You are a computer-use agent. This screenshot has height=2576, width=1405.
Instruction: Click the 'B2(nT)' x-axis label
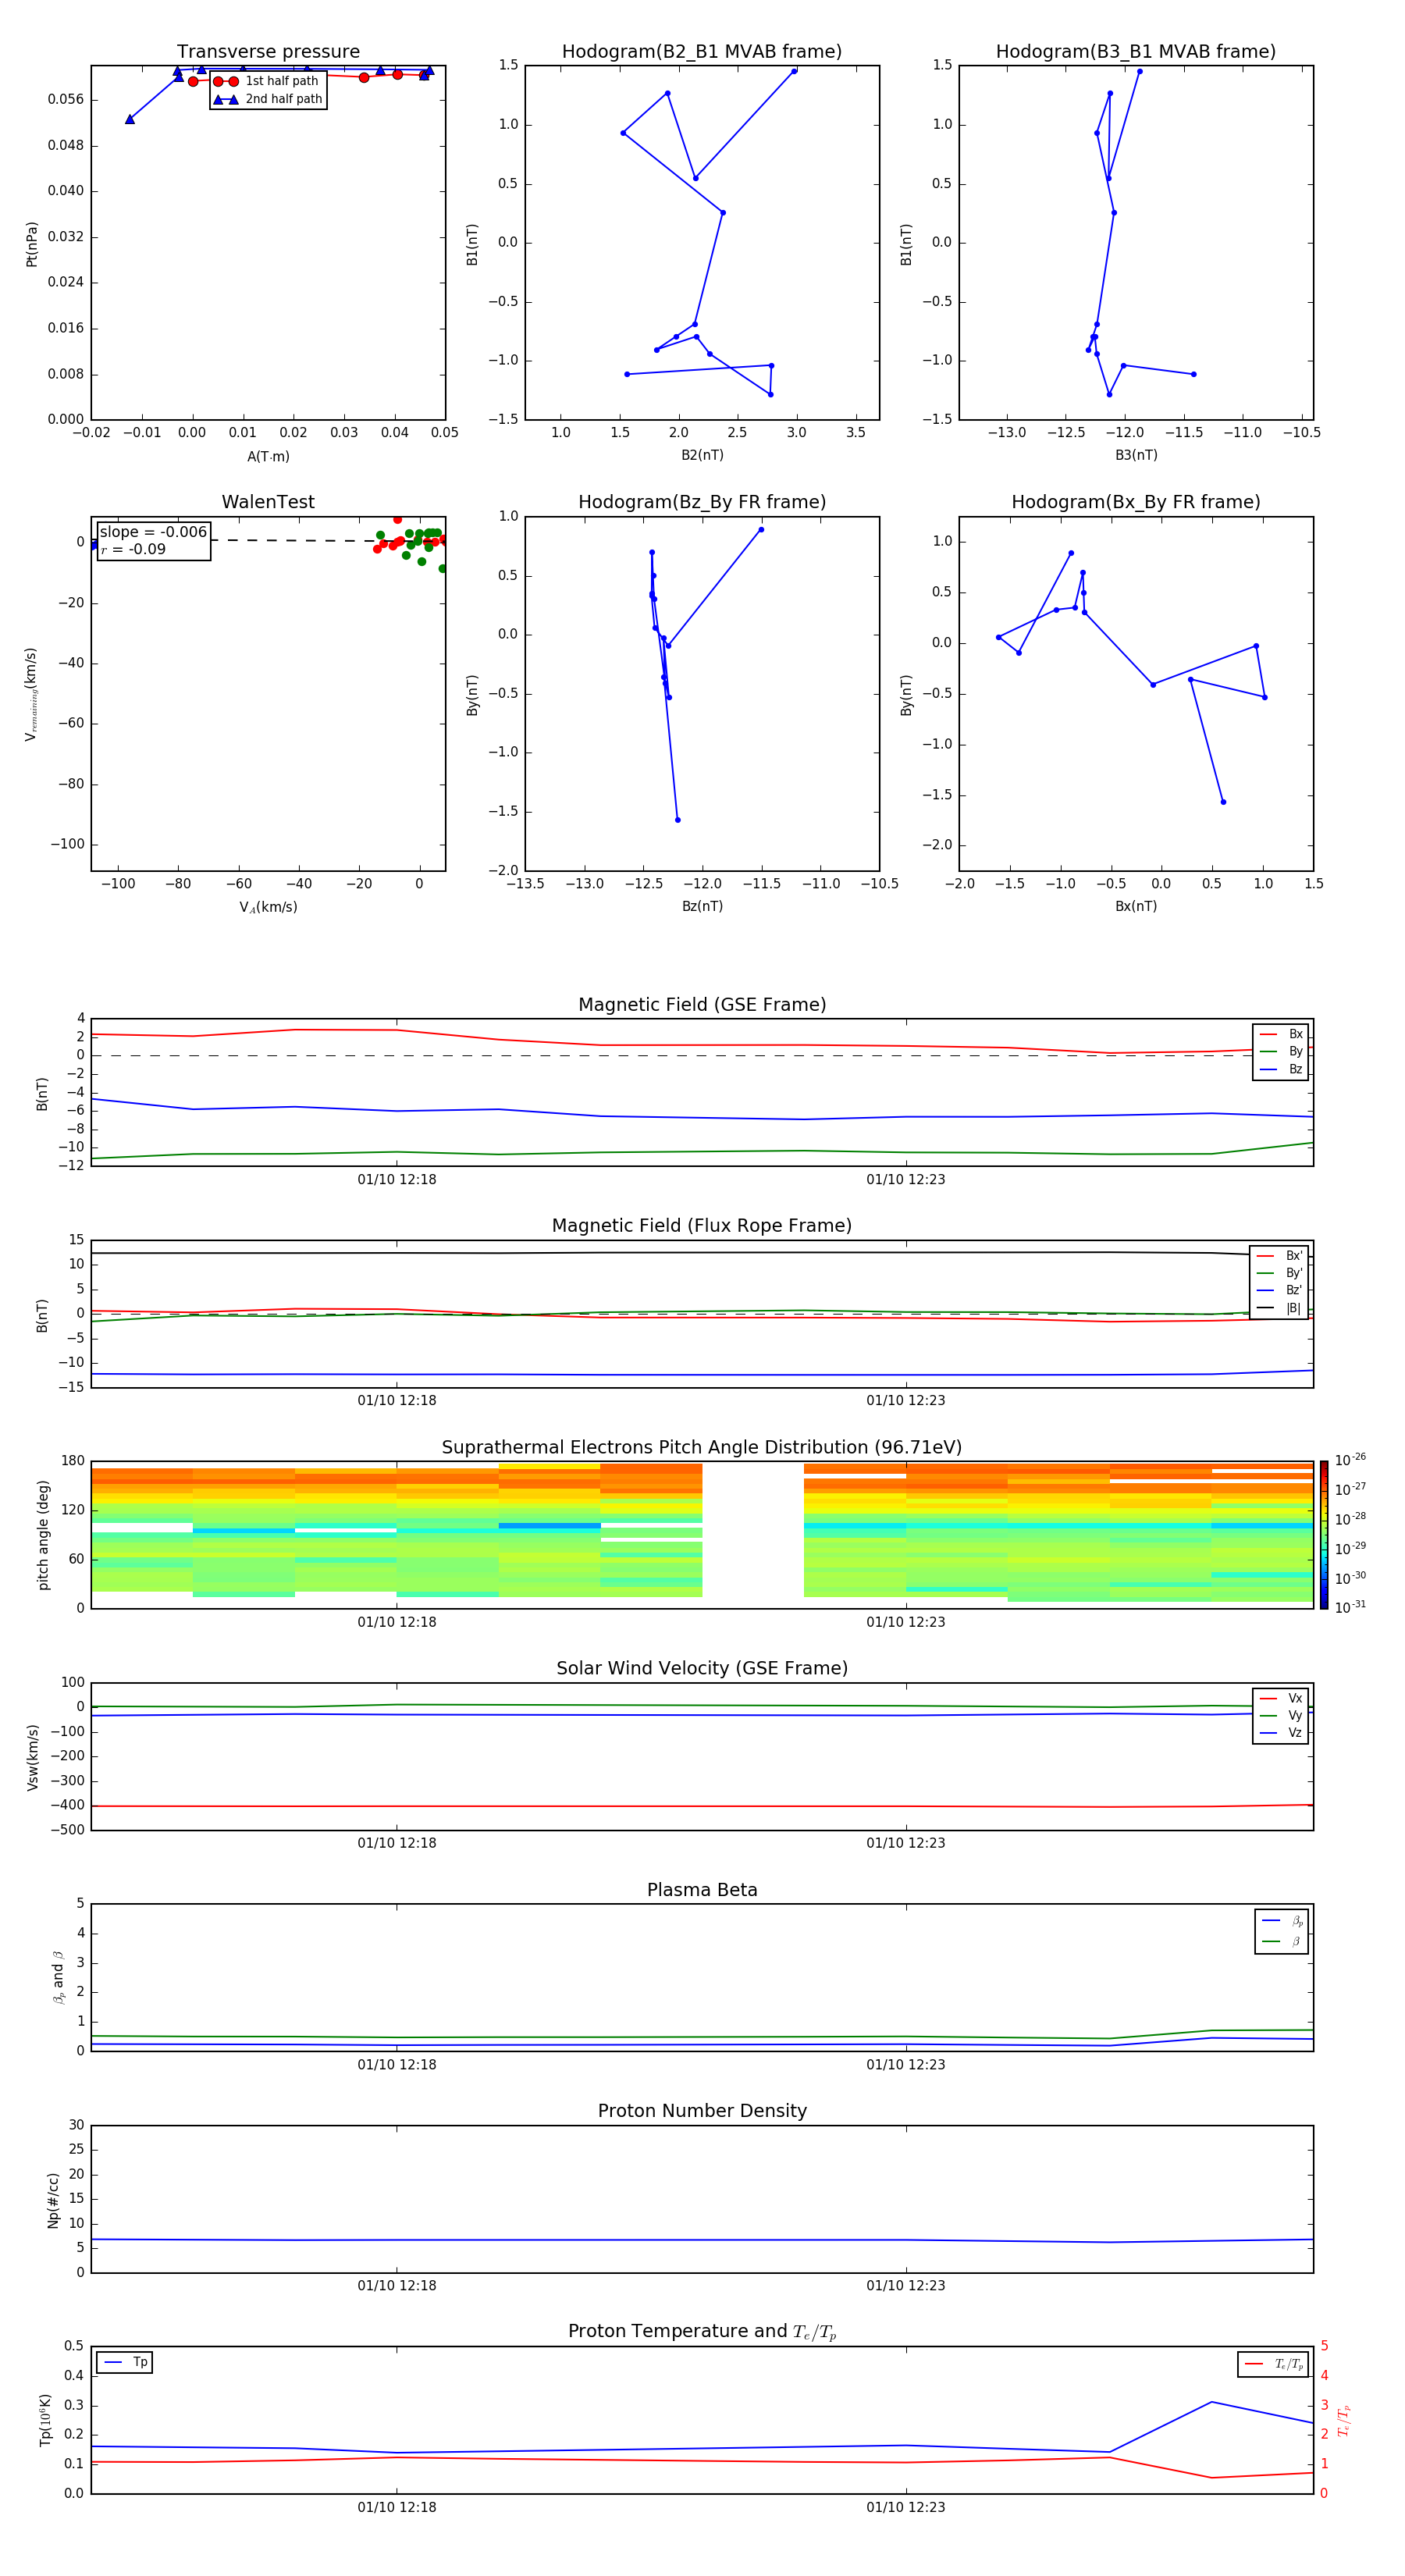(x=702, y=455)
